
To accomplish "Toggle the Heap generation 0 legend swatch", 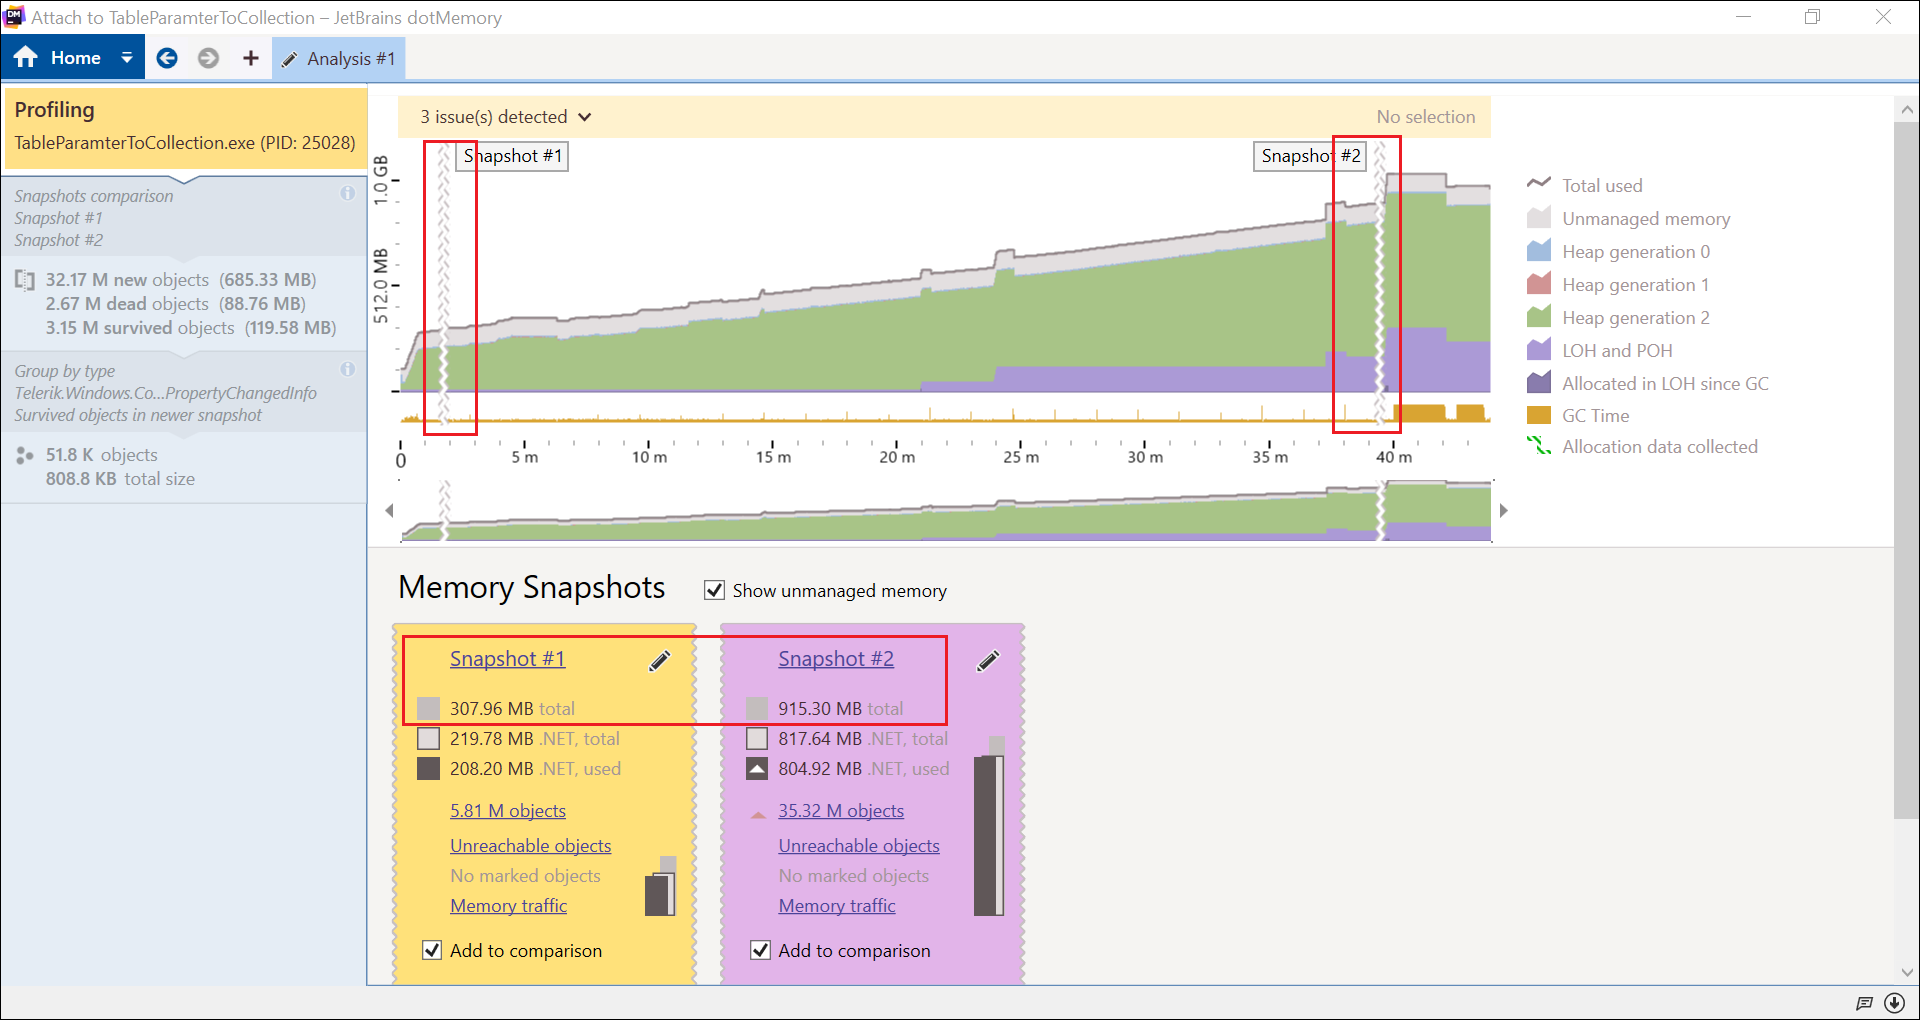I will [x=1539, y=251].
